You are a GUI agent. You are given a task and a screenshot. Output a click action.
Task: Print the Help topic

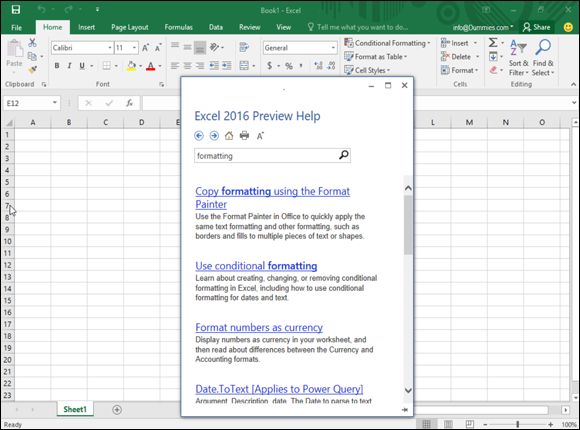(244, 136)
